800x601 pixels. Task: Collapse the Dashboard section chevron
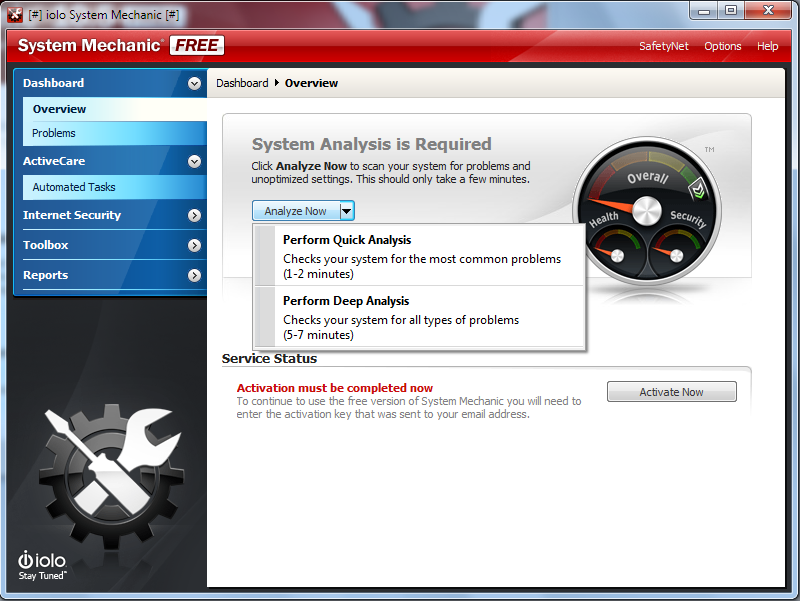click(x=194, y=83)
